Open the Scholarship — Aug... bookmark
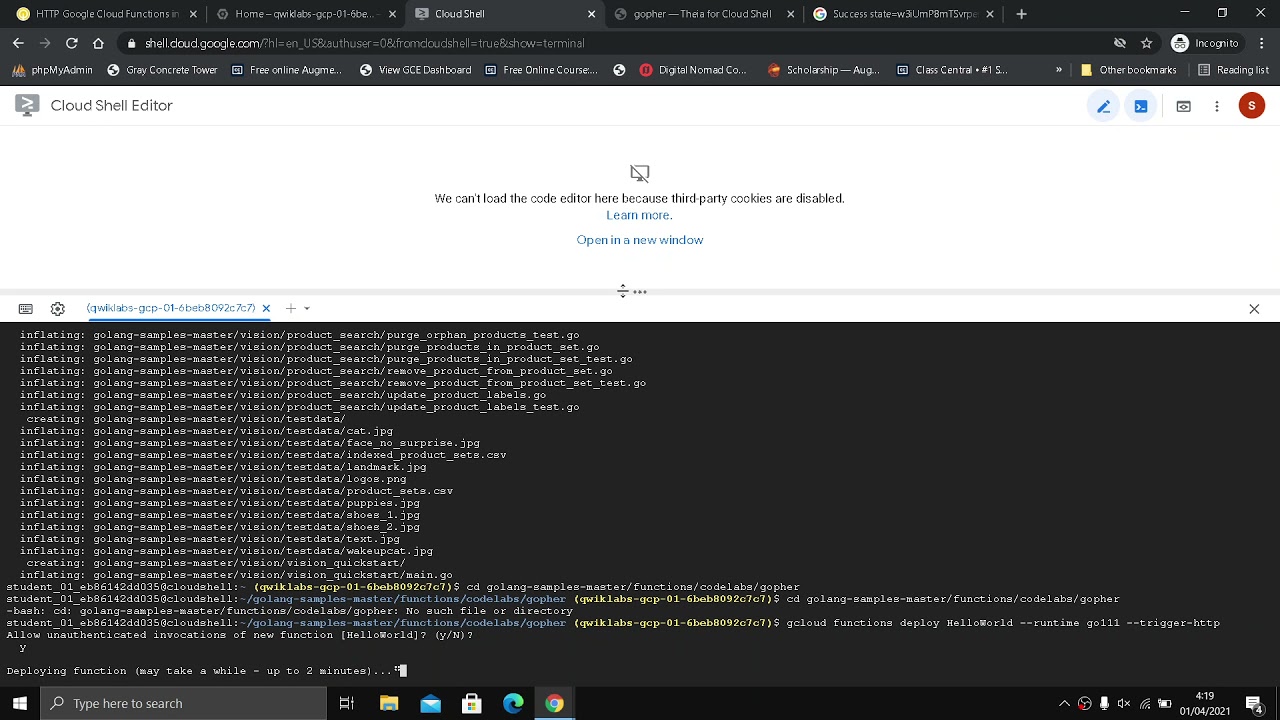The image size is (1280, 720). (x=824, y=70)
